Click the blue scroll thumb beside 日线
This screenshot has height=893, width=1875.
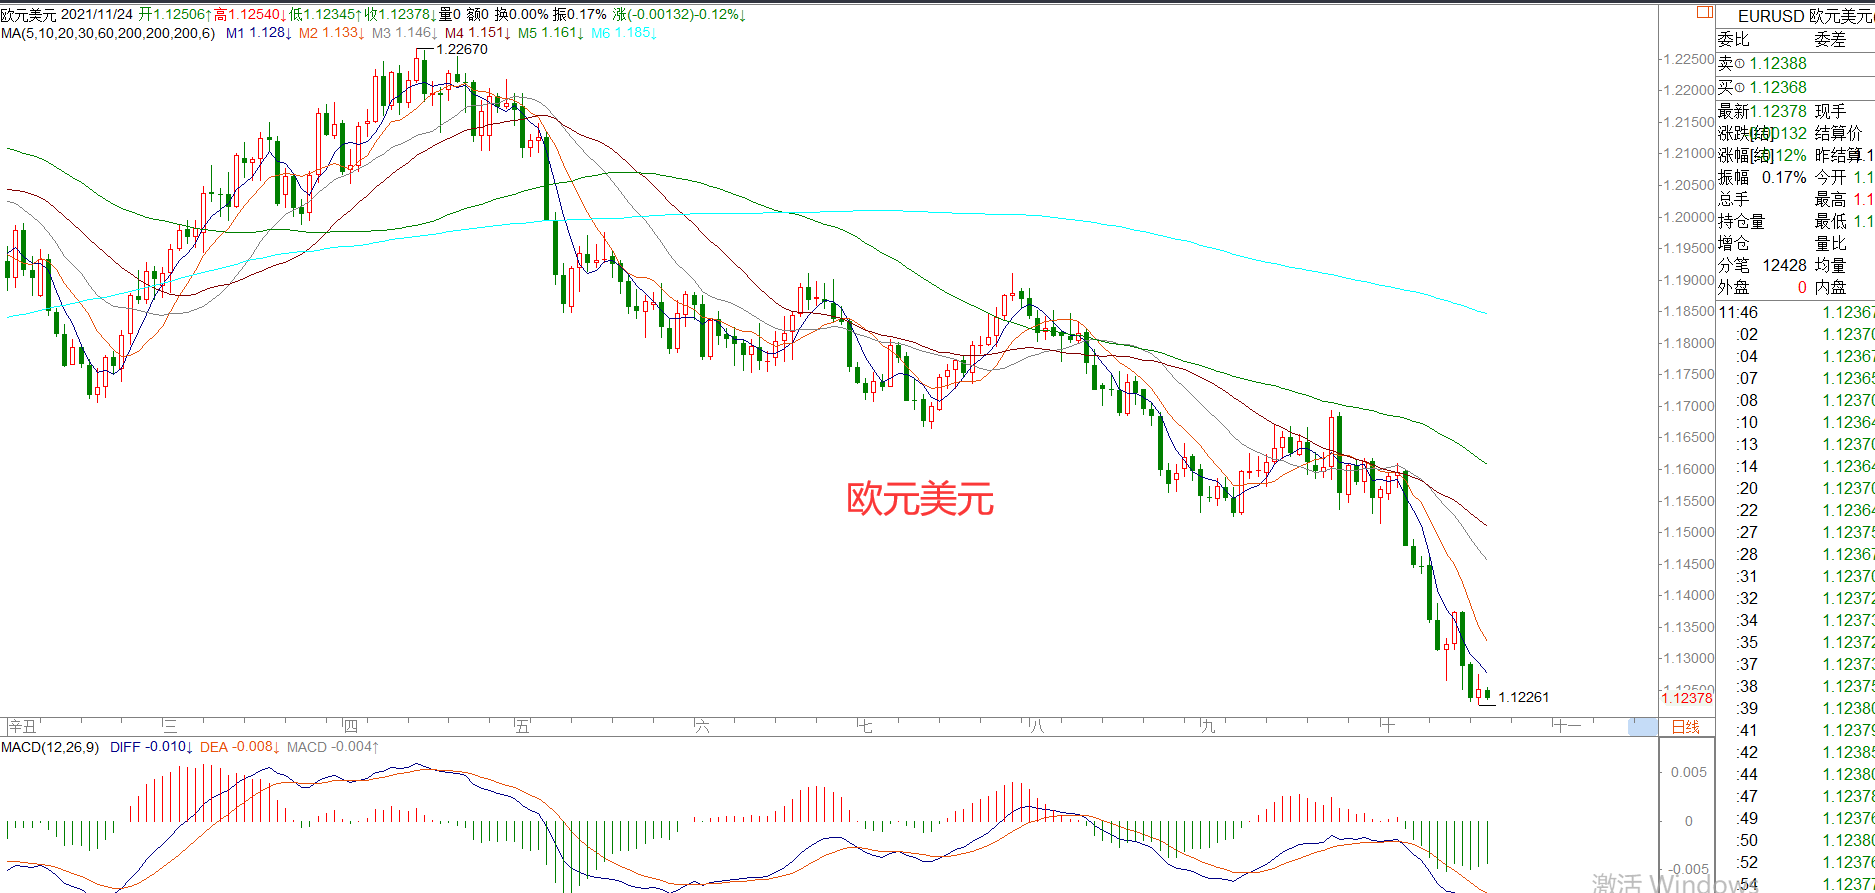point(1643,727)
